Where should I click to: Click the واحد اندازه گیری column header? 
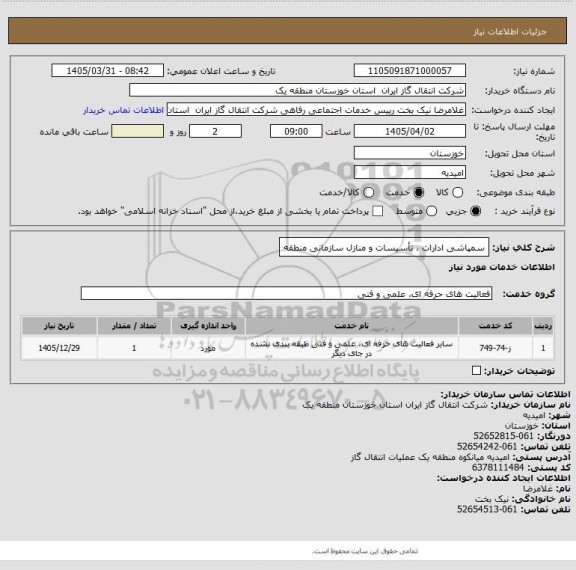point(208,326)
